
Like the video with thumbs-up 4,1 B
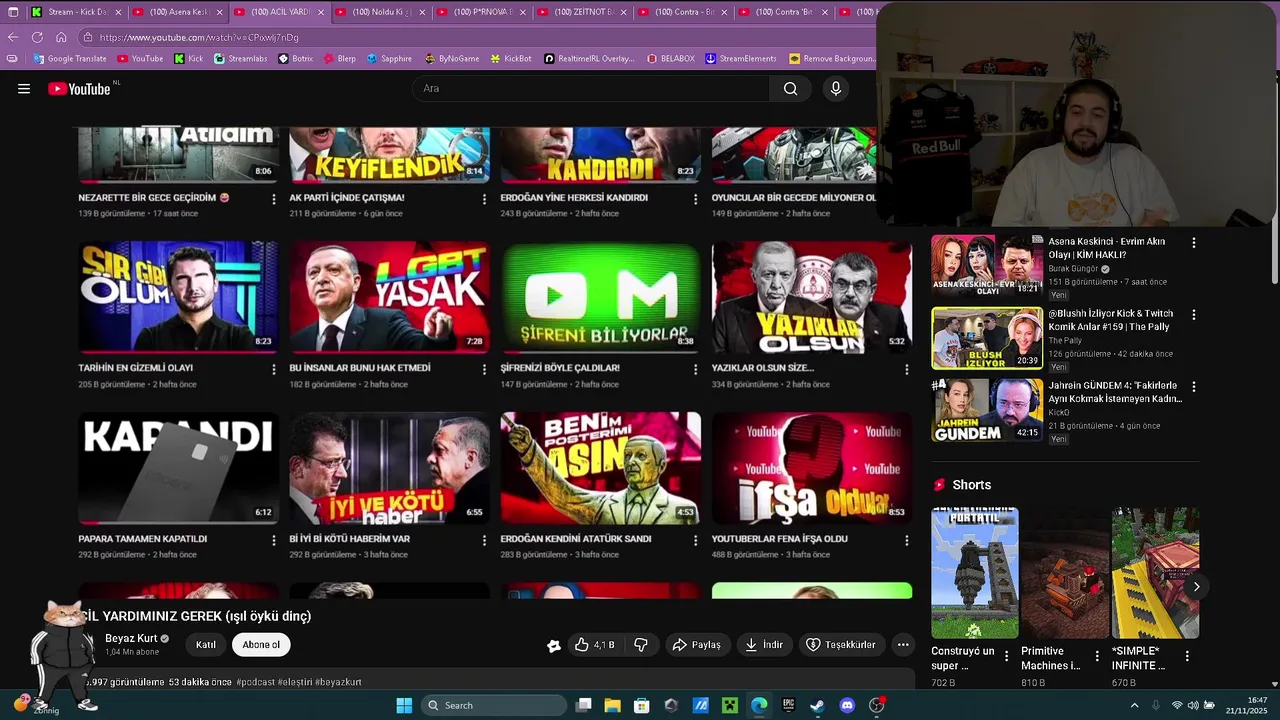[595, 645]
